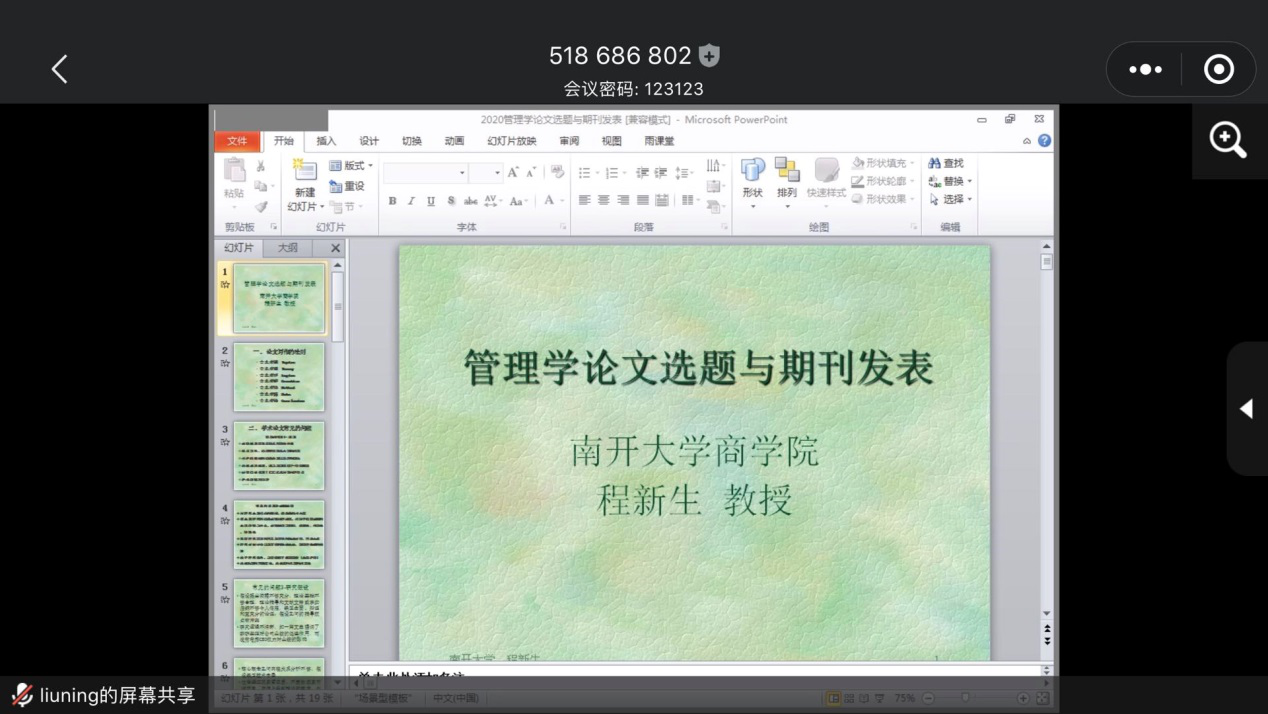Open the three-dots more options menu

[1145, 69]
